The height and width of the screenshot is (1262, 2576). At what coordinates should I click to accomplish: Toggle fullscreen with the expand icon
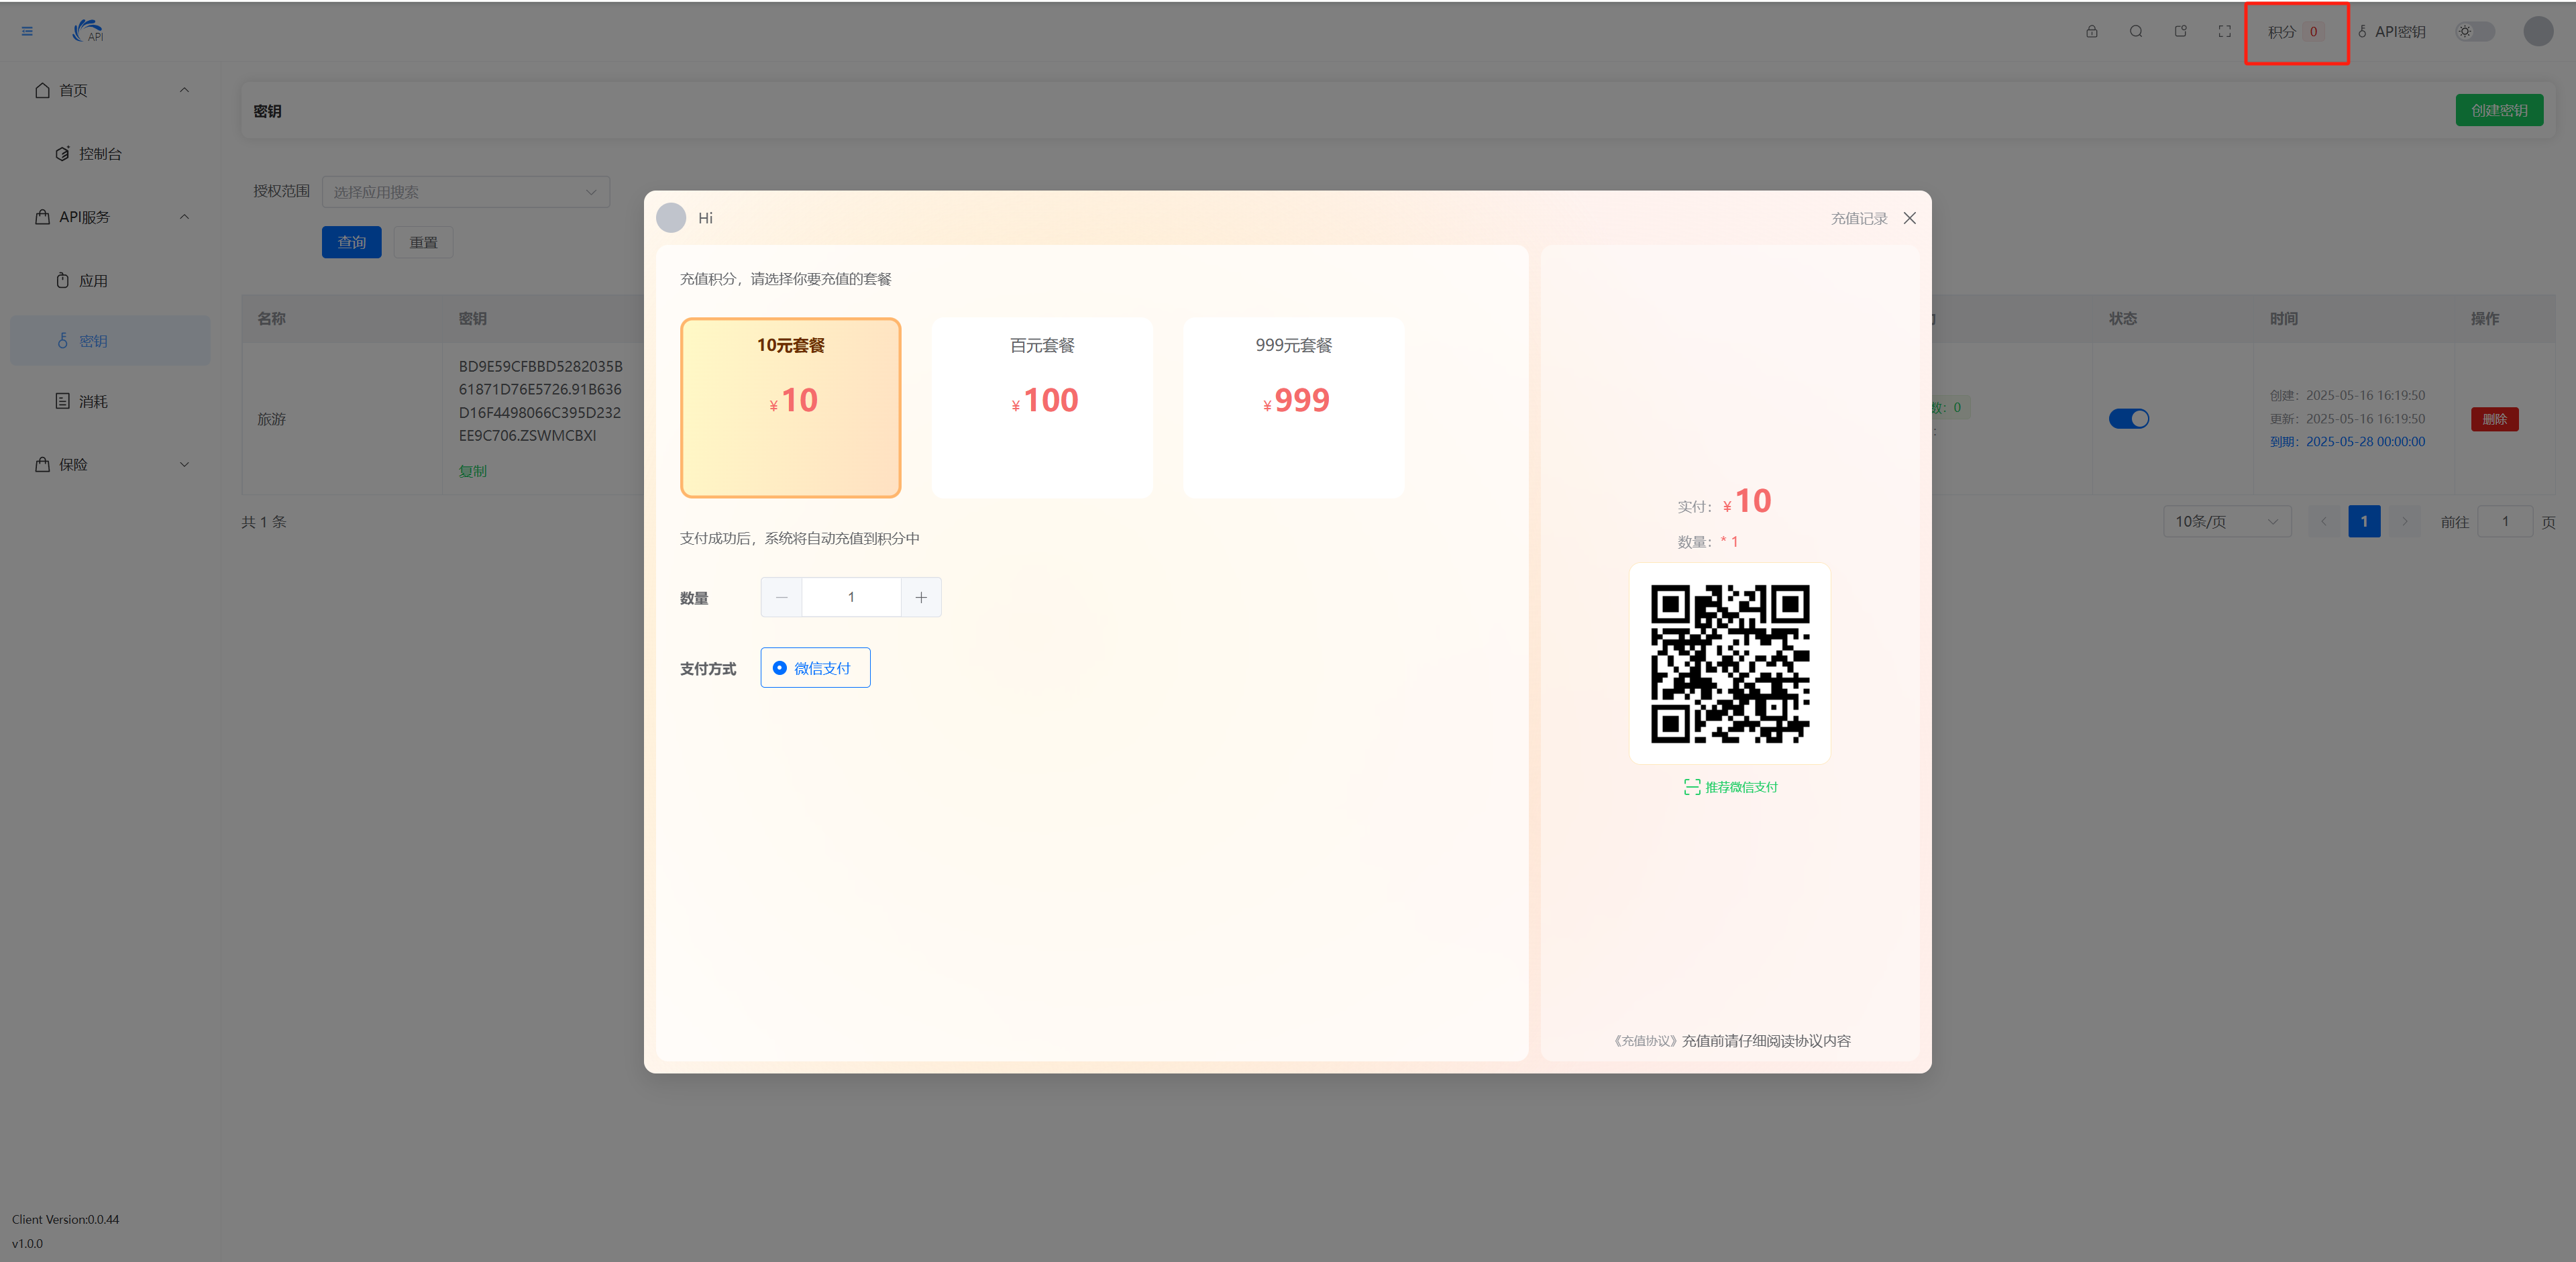click(2224, 32)
